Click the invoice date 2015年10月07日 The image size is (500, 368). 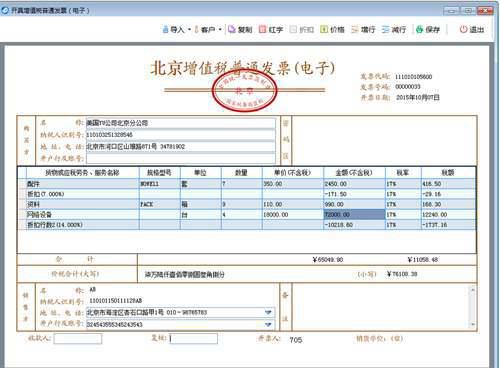(x=418, y=97)
